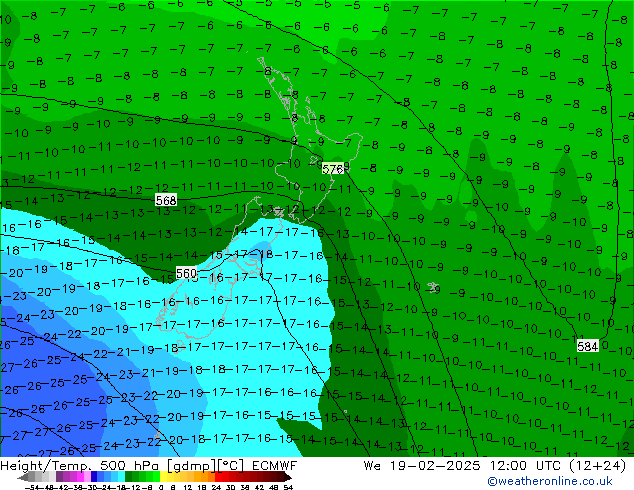Click the 584 height contour label
Screen dimensions: 634x490
(588, 346)
